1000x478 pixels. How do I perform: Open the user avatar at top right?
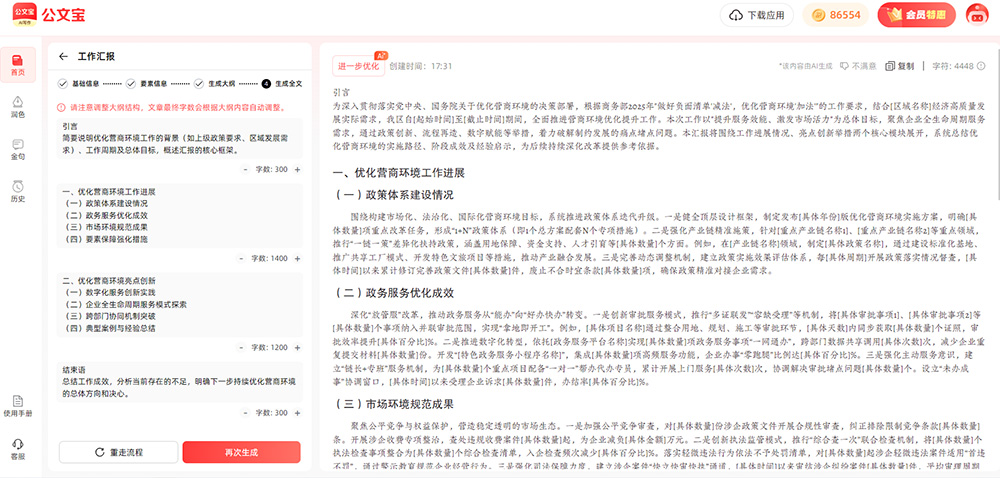(x=976, y=15)
